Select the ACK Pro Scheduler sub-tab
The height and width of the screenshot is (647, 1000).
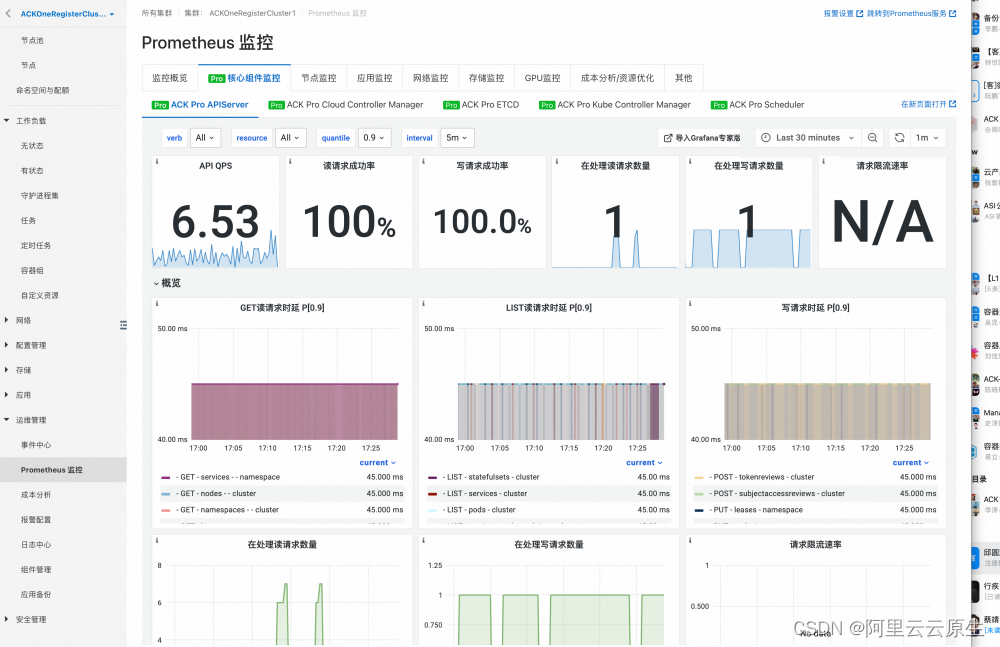tap(758, 105)
